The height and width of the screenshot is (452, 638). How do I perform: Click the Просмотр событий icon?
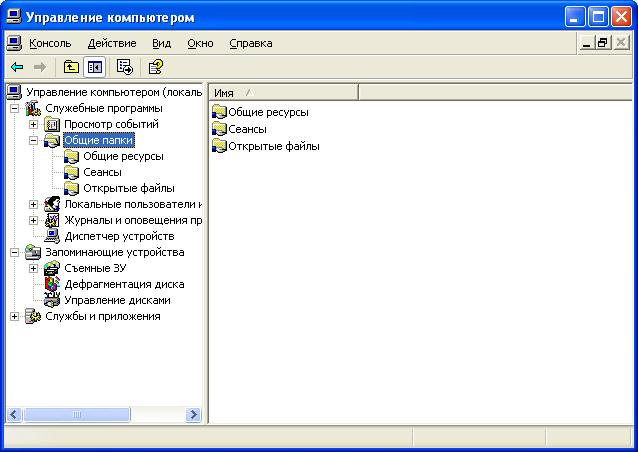52,124
